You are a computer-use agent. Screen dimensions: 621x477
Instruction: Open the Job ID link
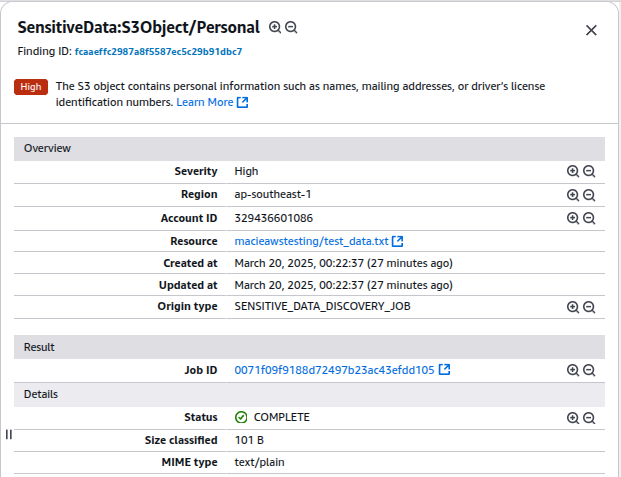point(334,370)
